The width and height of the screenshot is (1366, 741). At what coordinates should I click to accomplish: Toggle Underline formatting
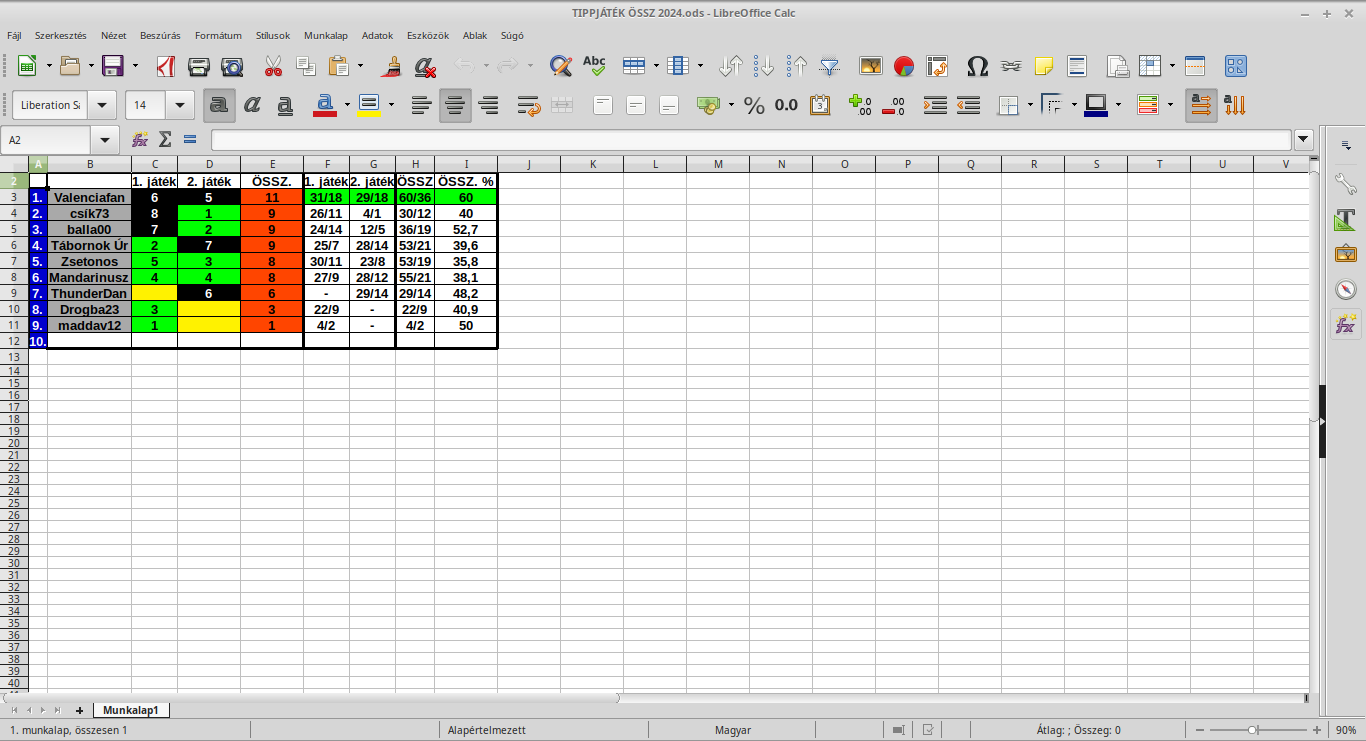[286, 105]
